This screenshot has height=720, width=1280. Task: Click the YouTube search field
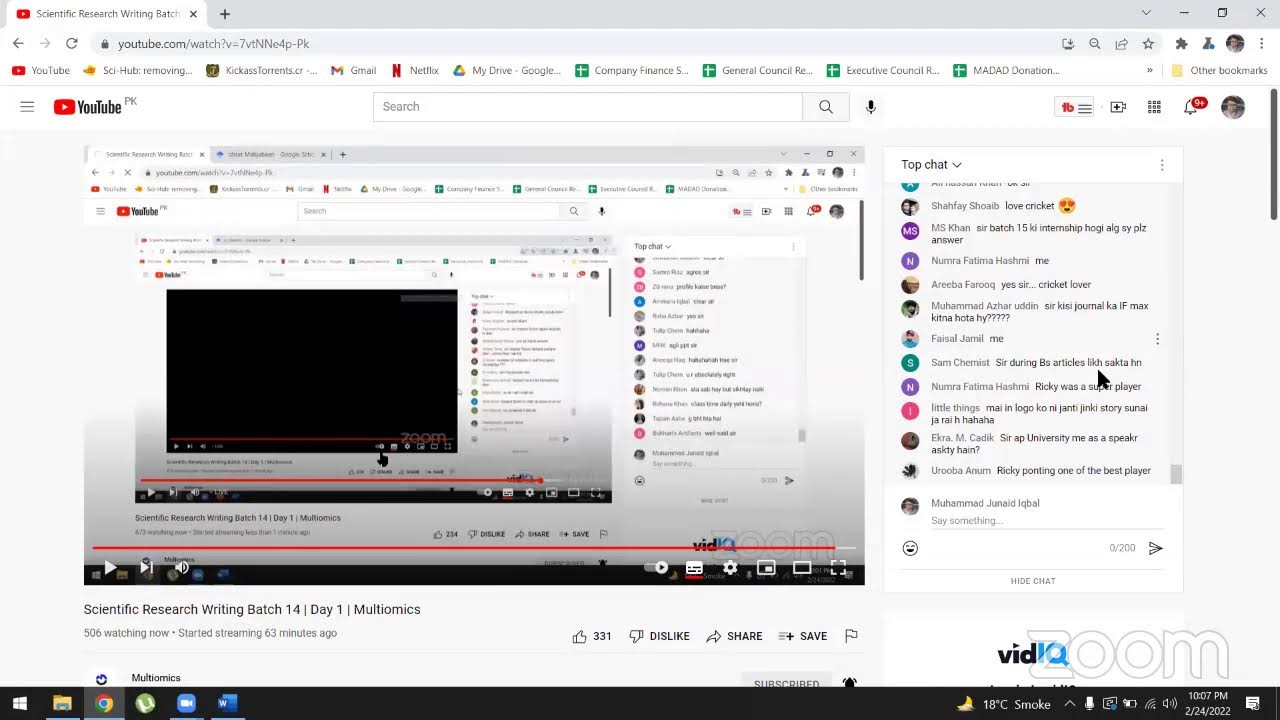click(x=588, y=107)
